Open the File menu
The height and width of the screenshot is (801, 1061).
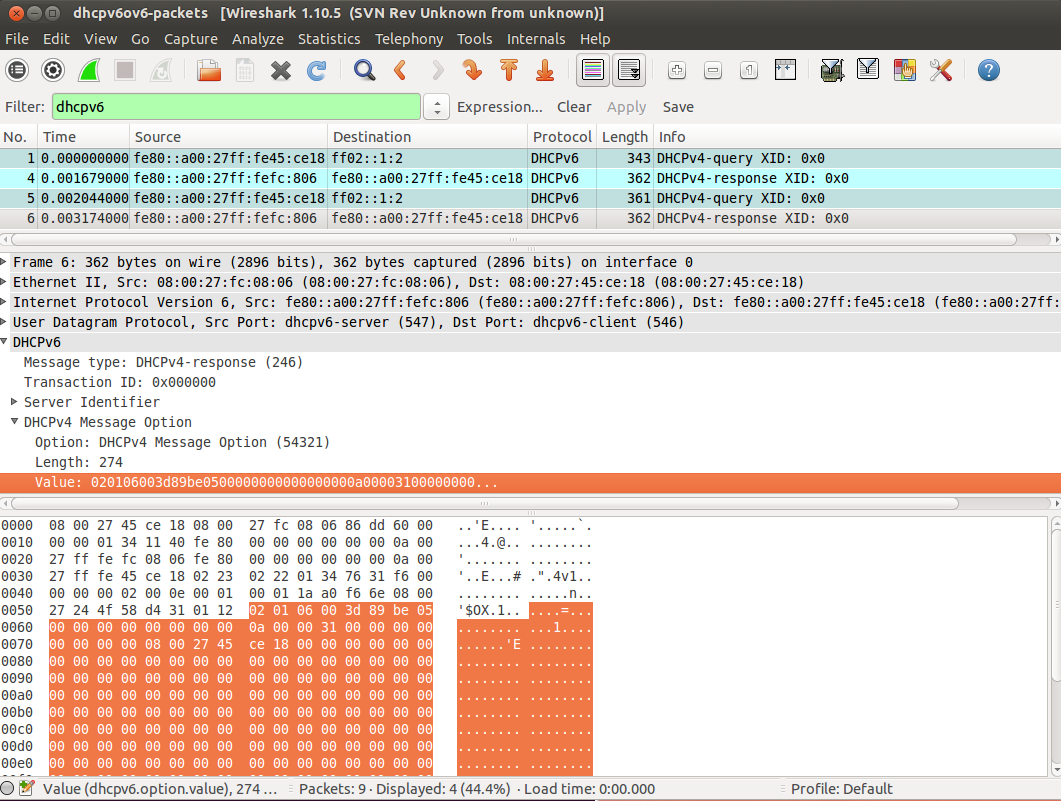point(17,39)
